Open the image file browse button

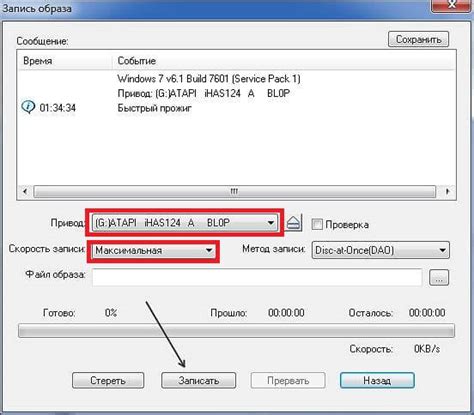[439, 277]
